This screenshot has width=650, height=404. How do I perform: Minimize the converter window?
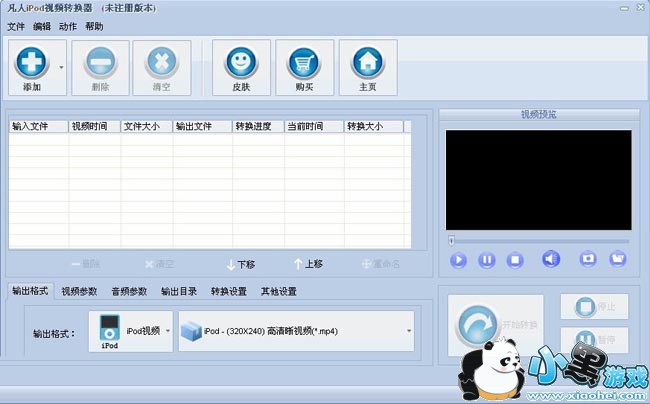624,8
